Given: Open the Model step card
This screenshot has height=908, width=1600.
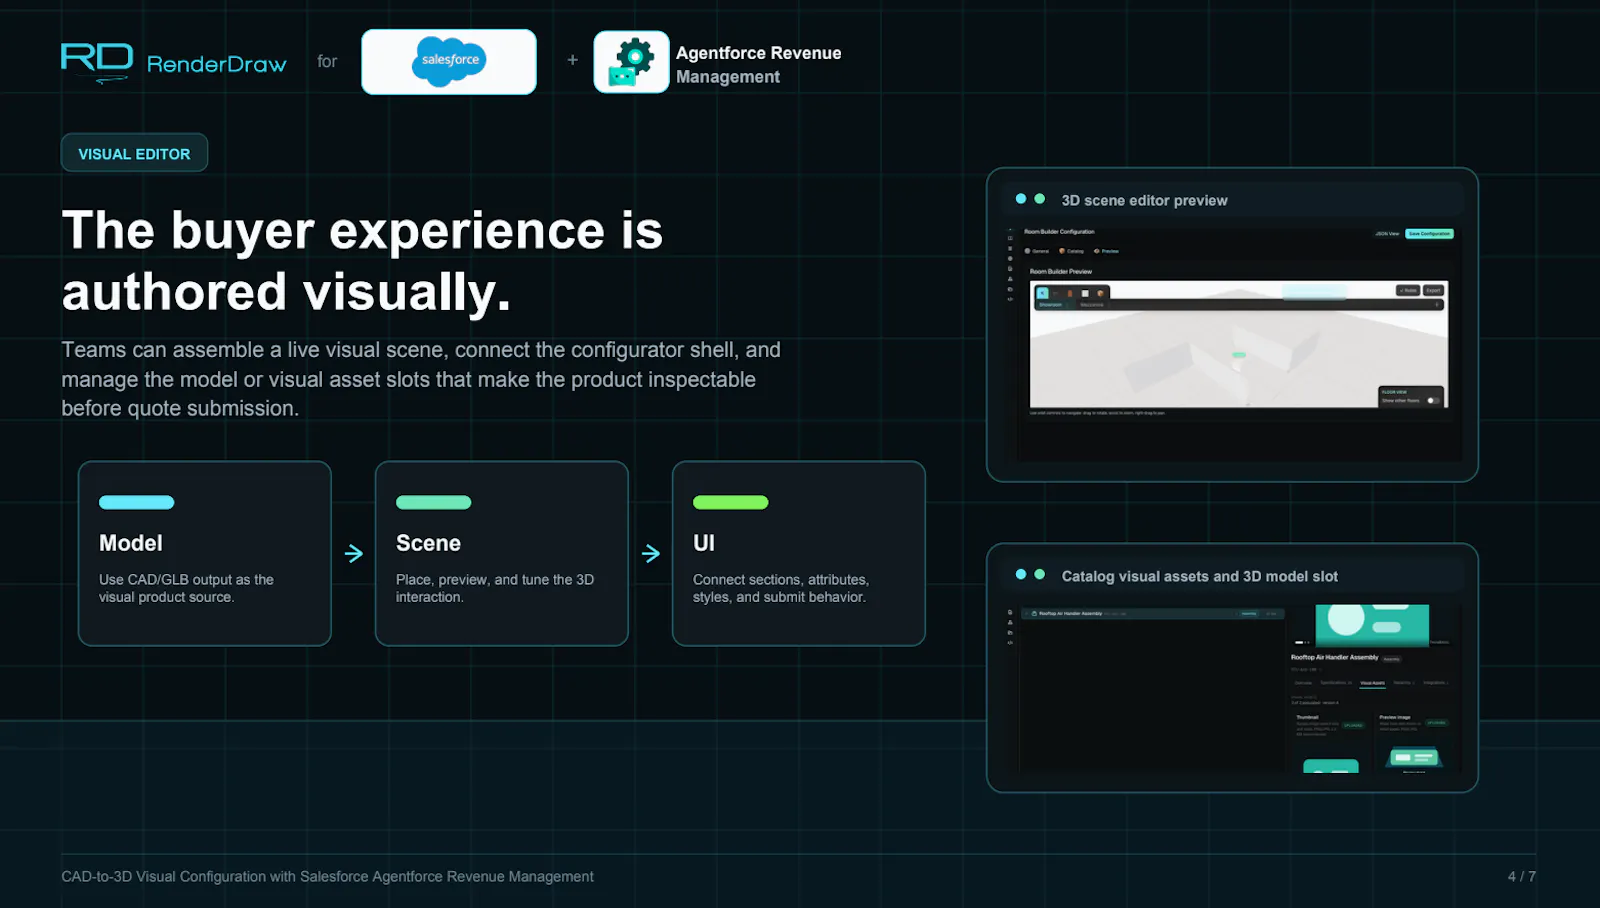Looking at the screenshot, I should coord(204,553).
